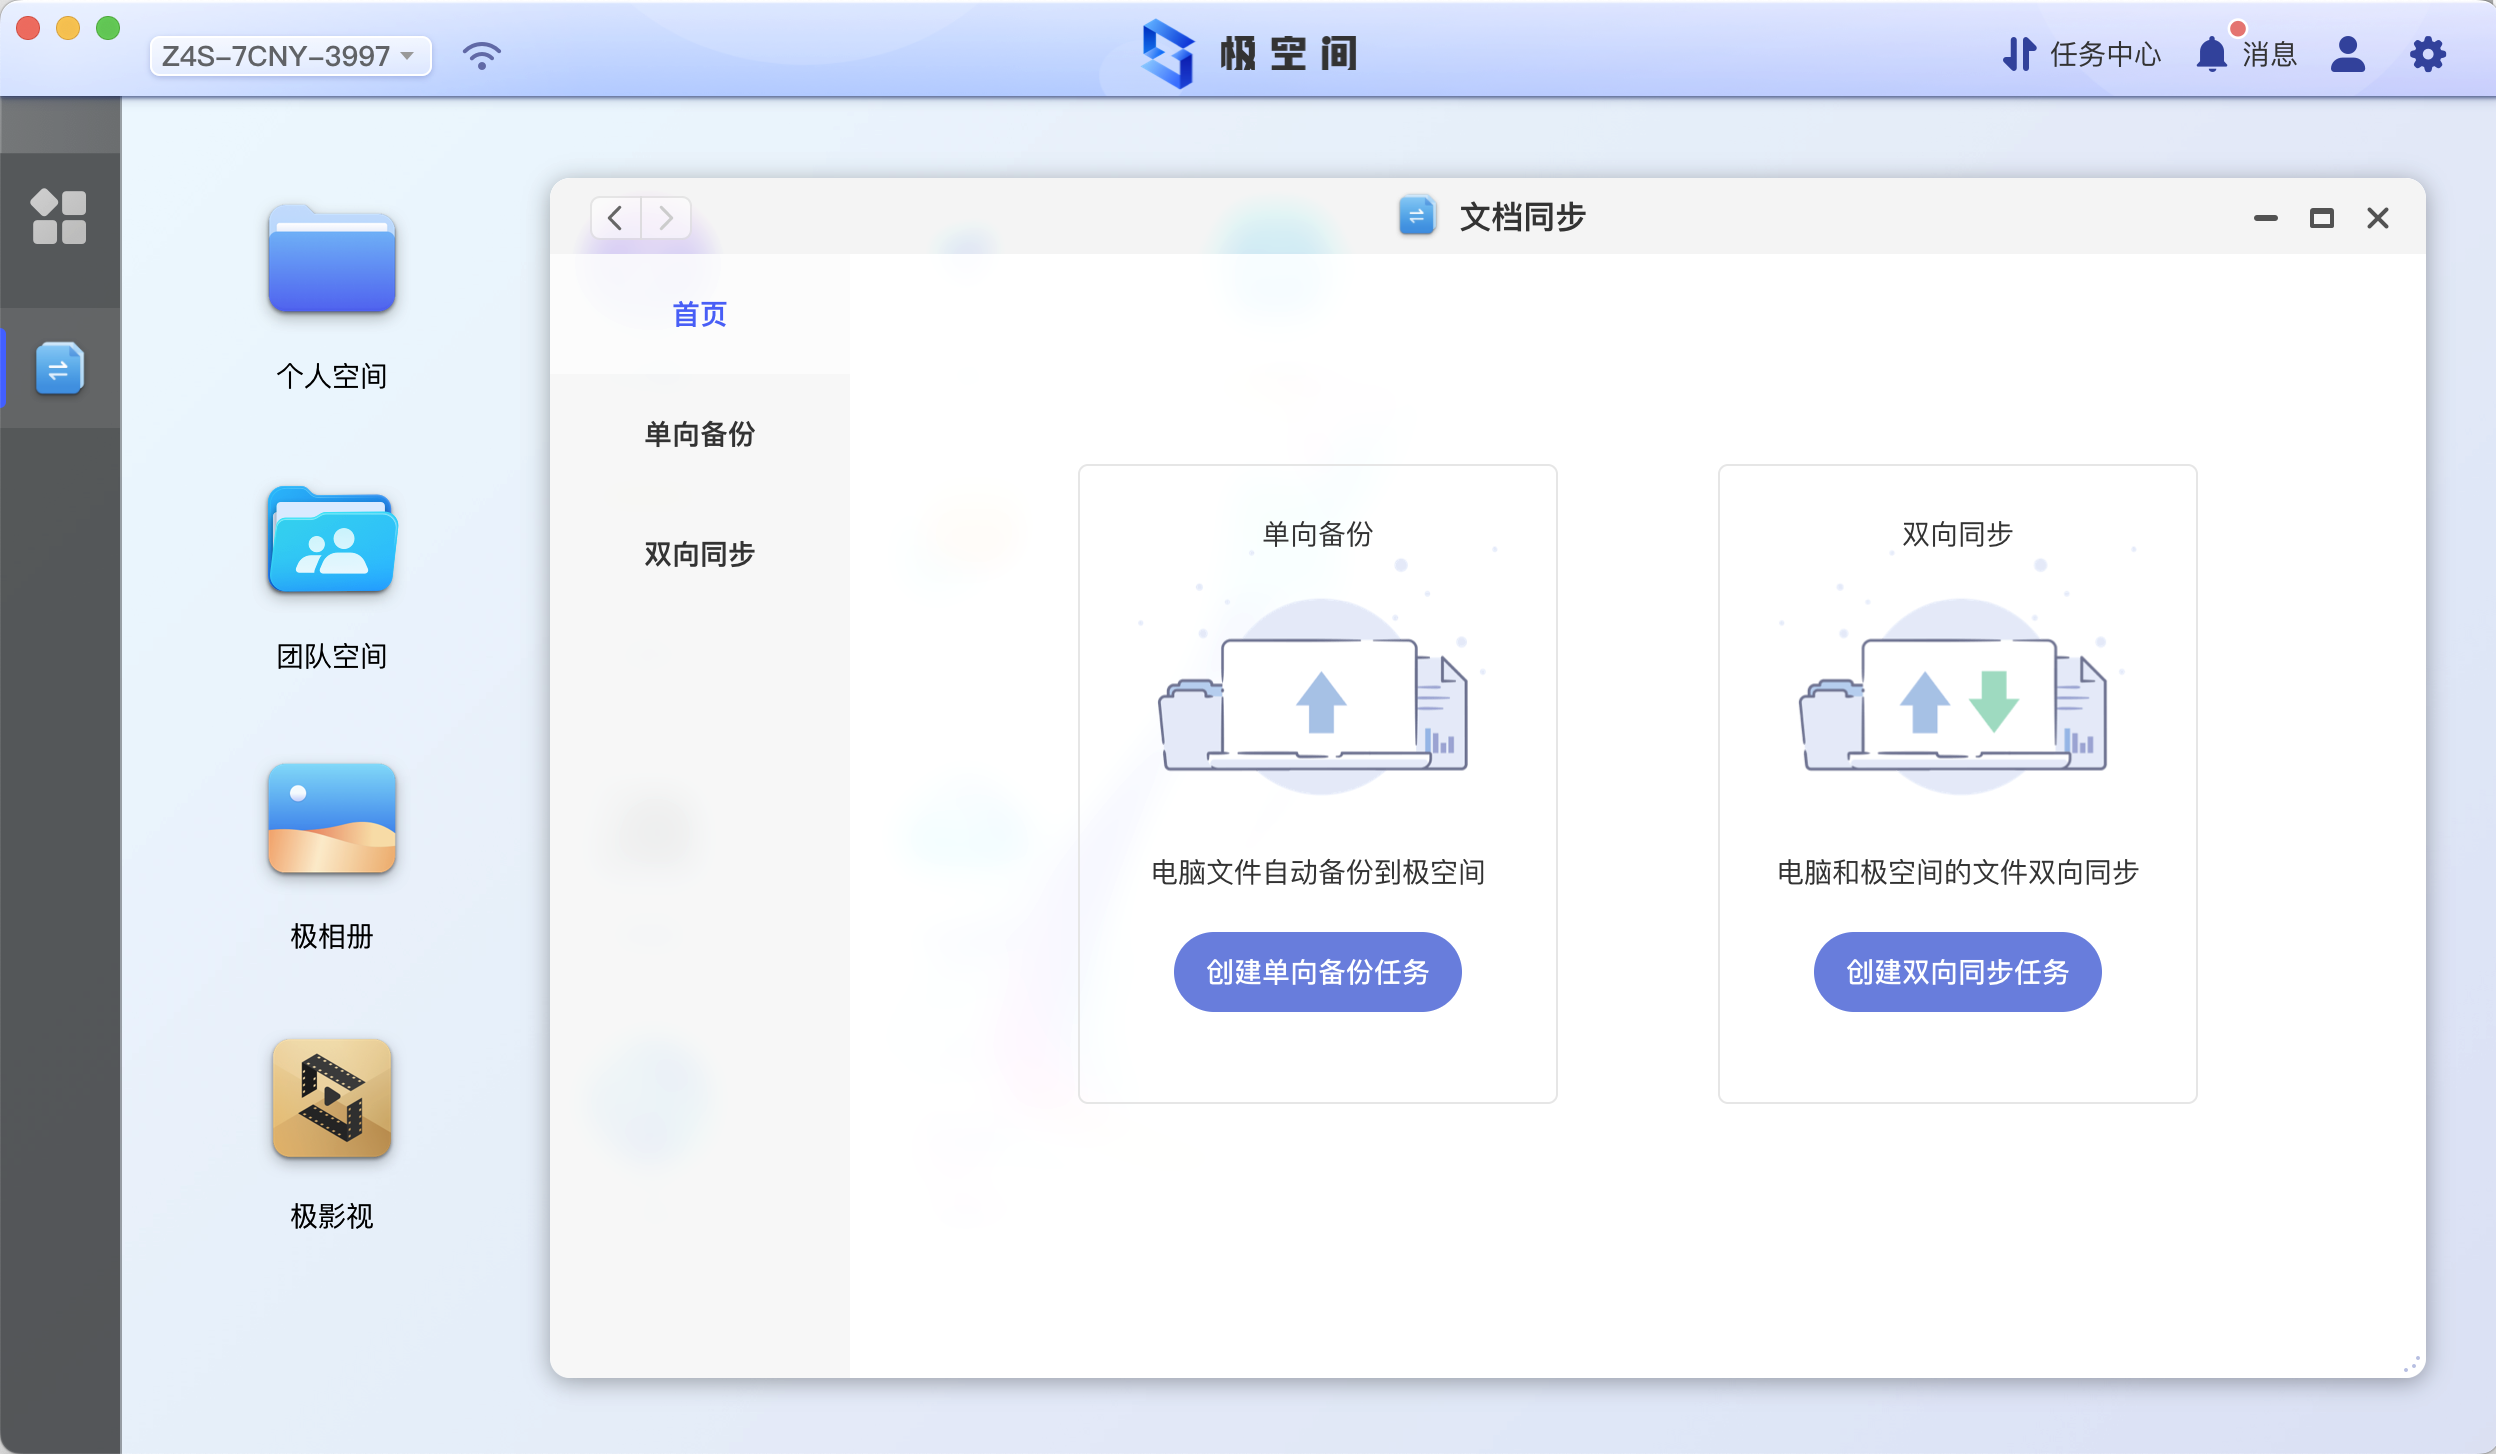Go back with the left arrow
2496x1454 pixels.
click(616, 218)
